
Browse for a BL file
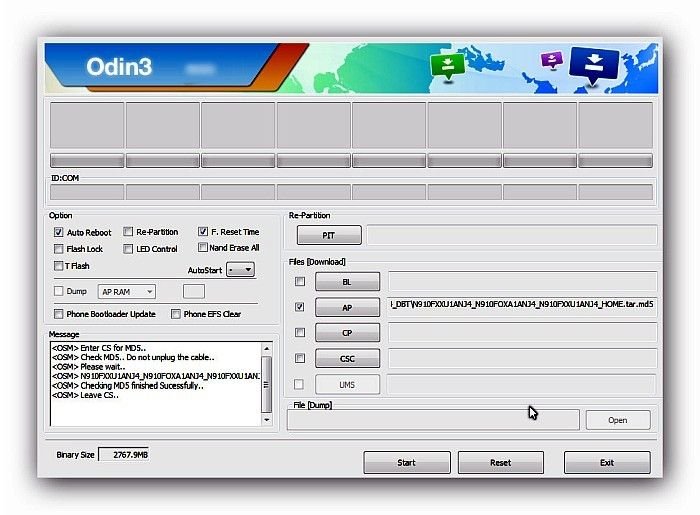(x=347, y=282)
